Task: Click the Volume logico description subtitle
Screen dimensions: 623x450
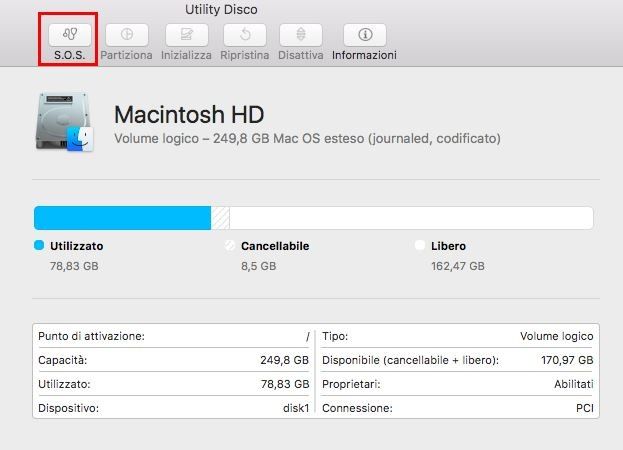Action: click(x=308, y=139)
